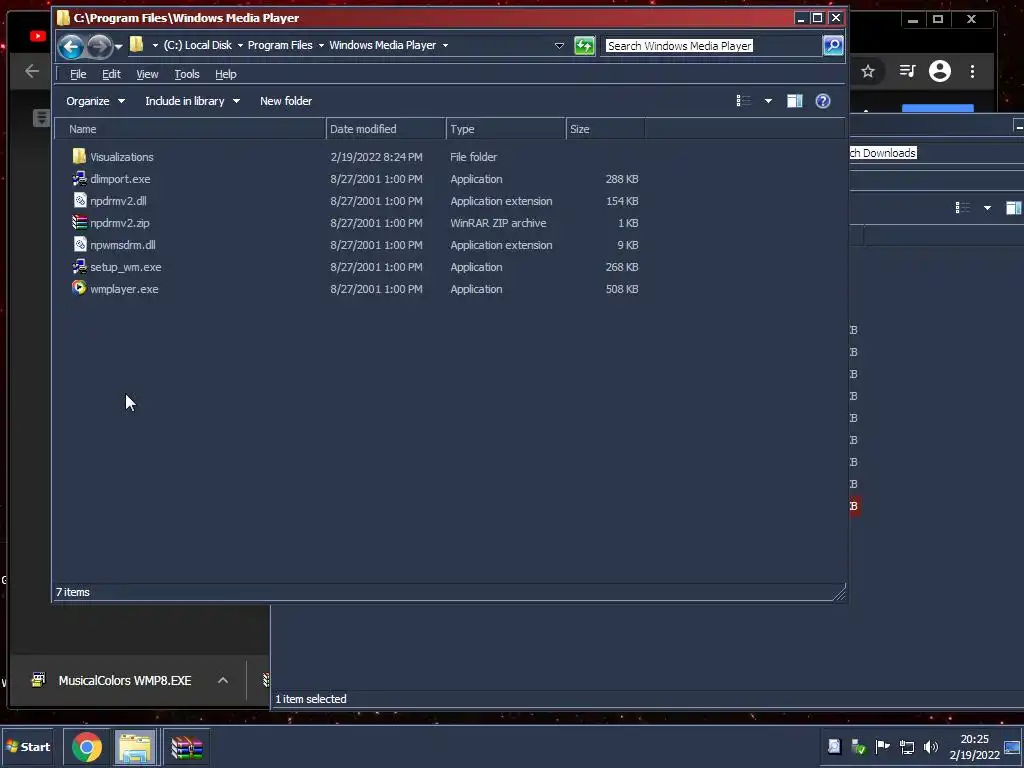Click (C:) Local Disk in the address bar
Viewport: 1024px width, 768px height.
coord(198,45)
